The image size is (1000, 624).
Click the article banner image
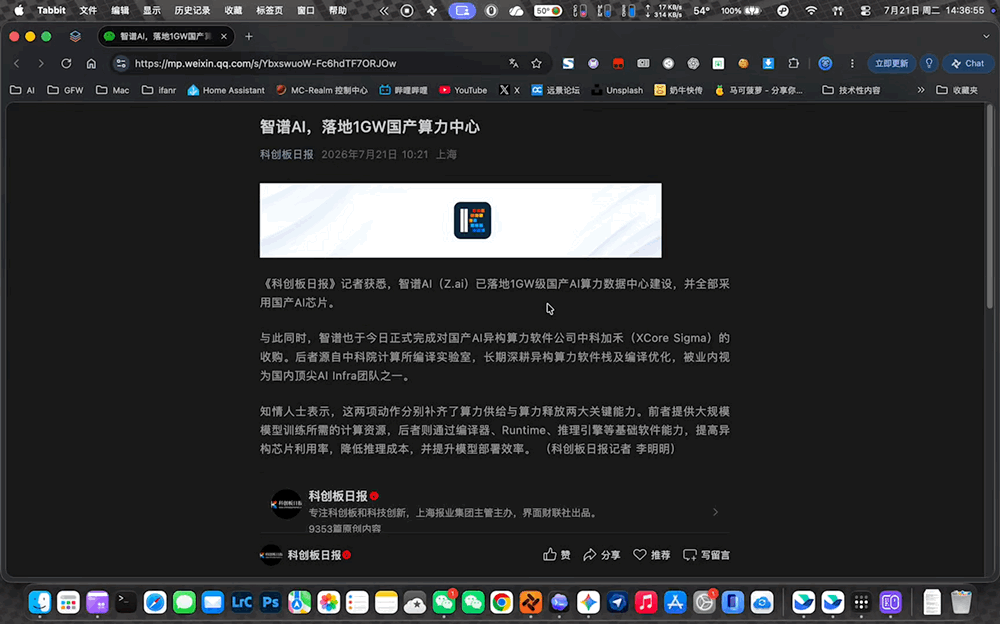point(460,220)
